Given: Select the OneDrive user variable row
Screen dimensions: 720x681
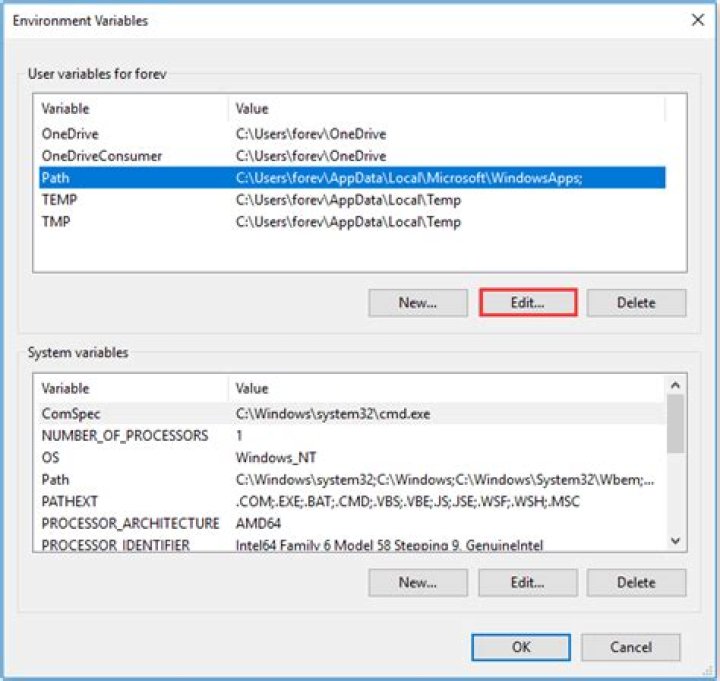Looking at the screenshot, I should pos(70,134).
